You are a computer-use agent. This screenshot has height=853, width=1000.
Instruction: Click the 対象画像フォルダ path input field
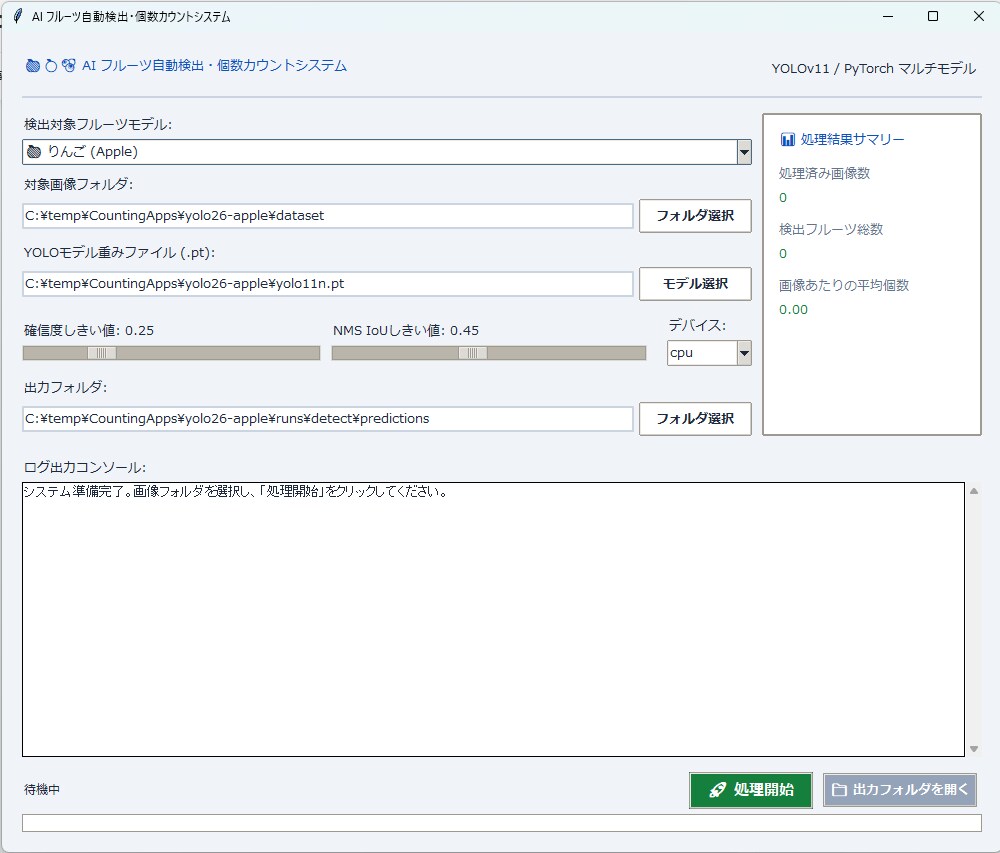tap(328, 216)
